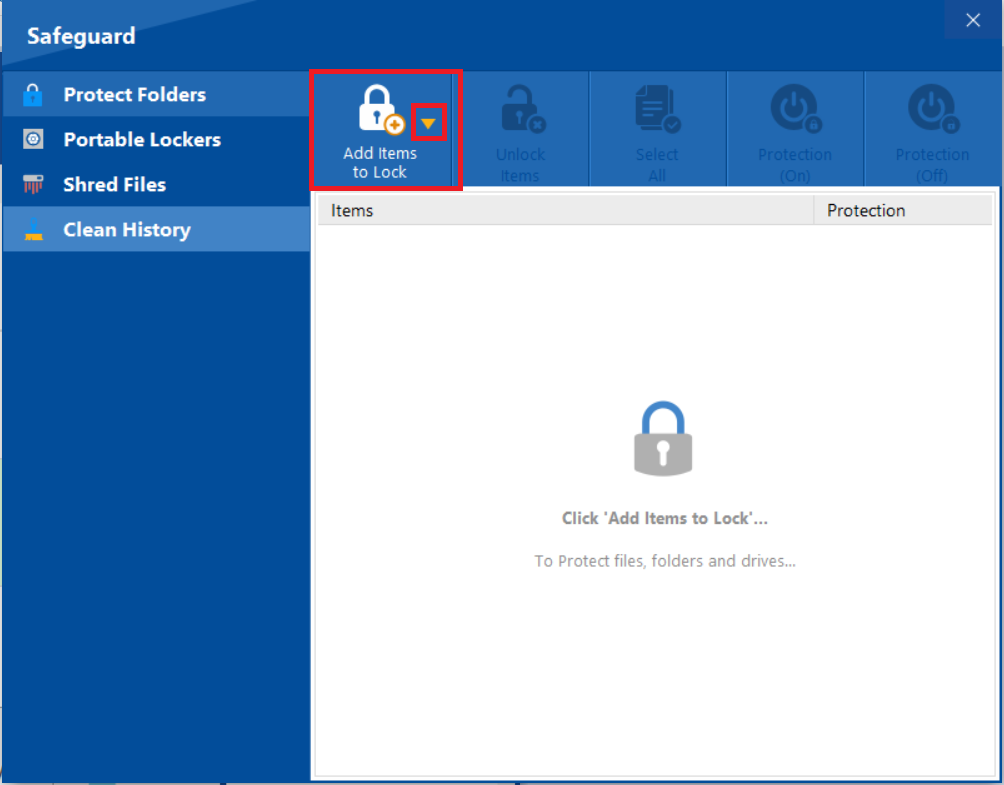Open the Clean History section
This screenshot has height=785, width=1004.
click(157, 229)
